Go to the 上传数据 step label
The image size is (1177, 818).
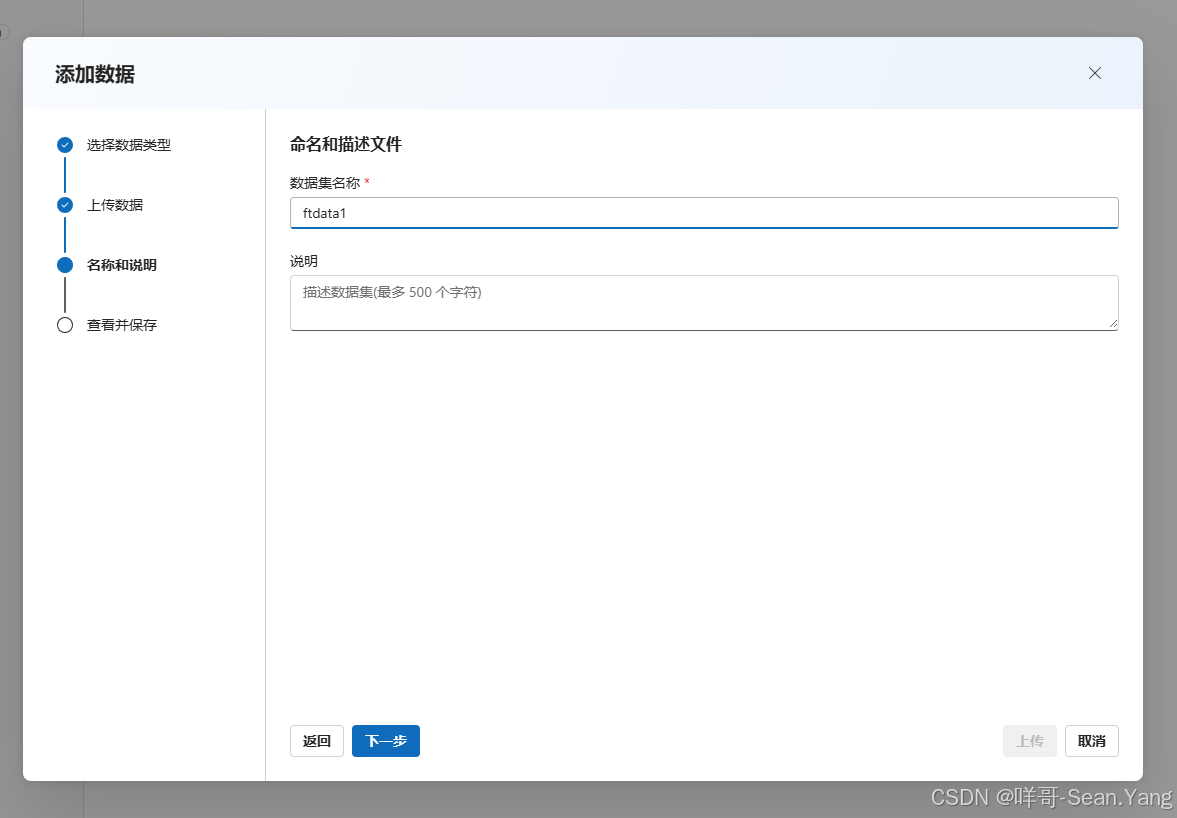(x=115, y=205)
